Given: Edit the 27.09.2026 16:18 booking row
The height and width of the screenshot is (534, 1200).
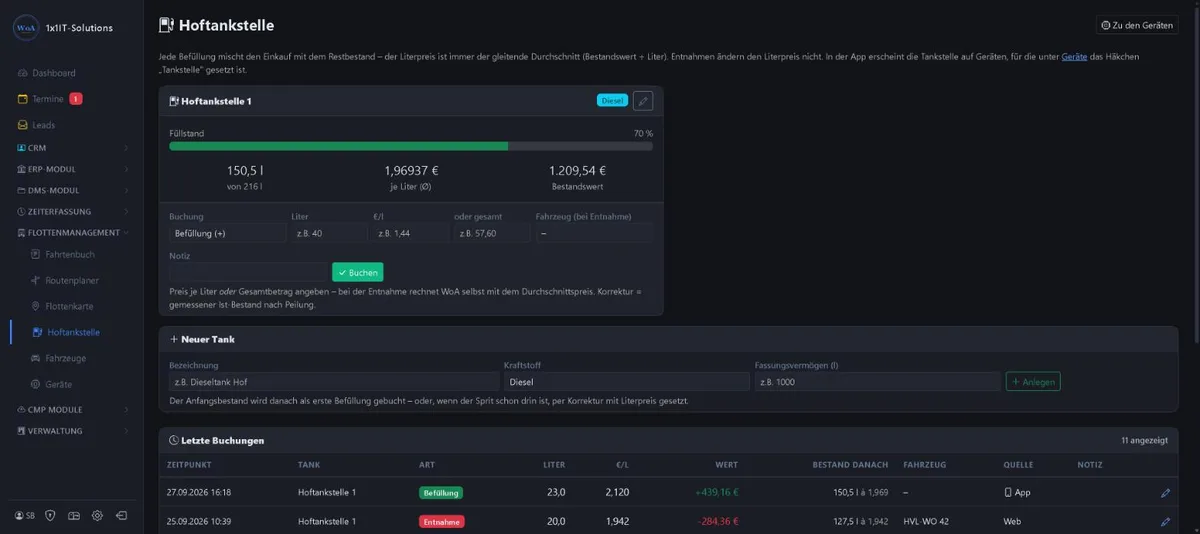Looking at the screenshot, I should pyautogui.click(x=1165, y=493).
